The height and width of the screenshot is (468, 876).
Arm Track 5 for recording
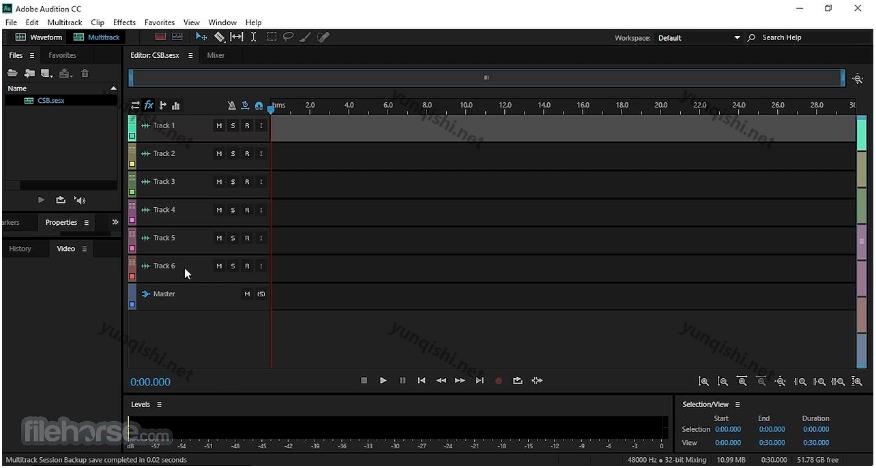click(247, 238)
